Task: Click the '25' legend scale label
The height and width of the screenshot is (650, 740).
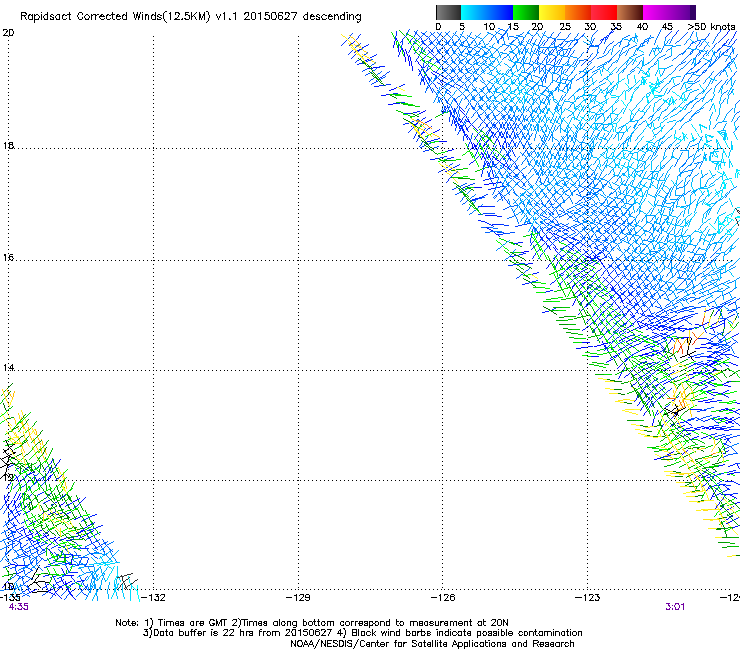Action: pos(565,27)
